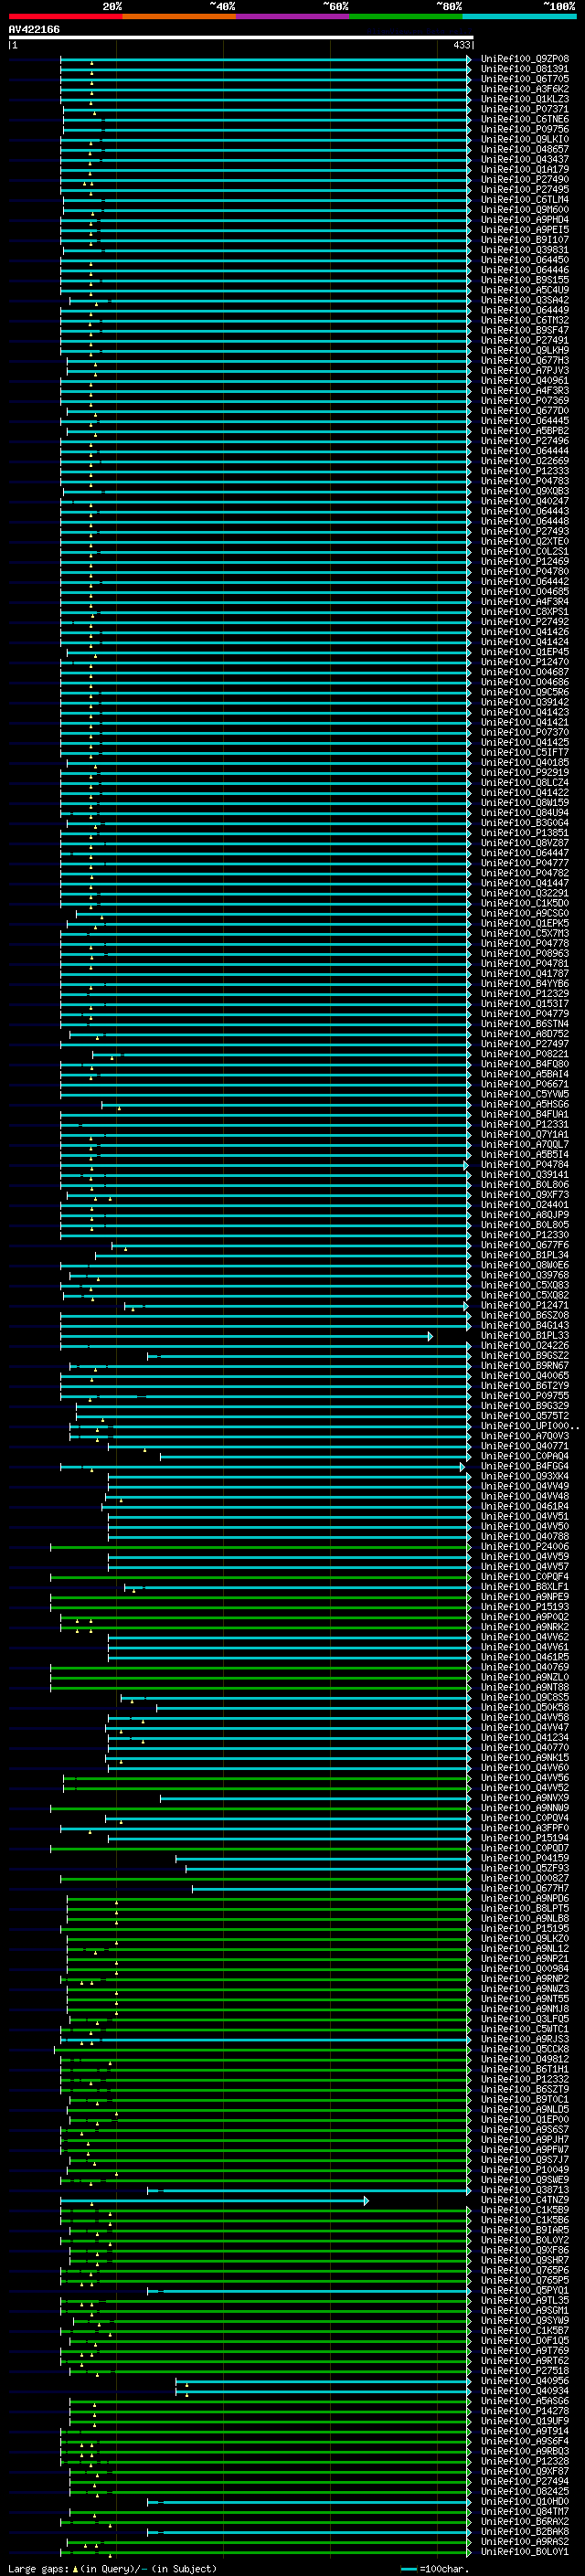
Task: Open hit UniRef100_A3F6K2
Action: point(525,89)
